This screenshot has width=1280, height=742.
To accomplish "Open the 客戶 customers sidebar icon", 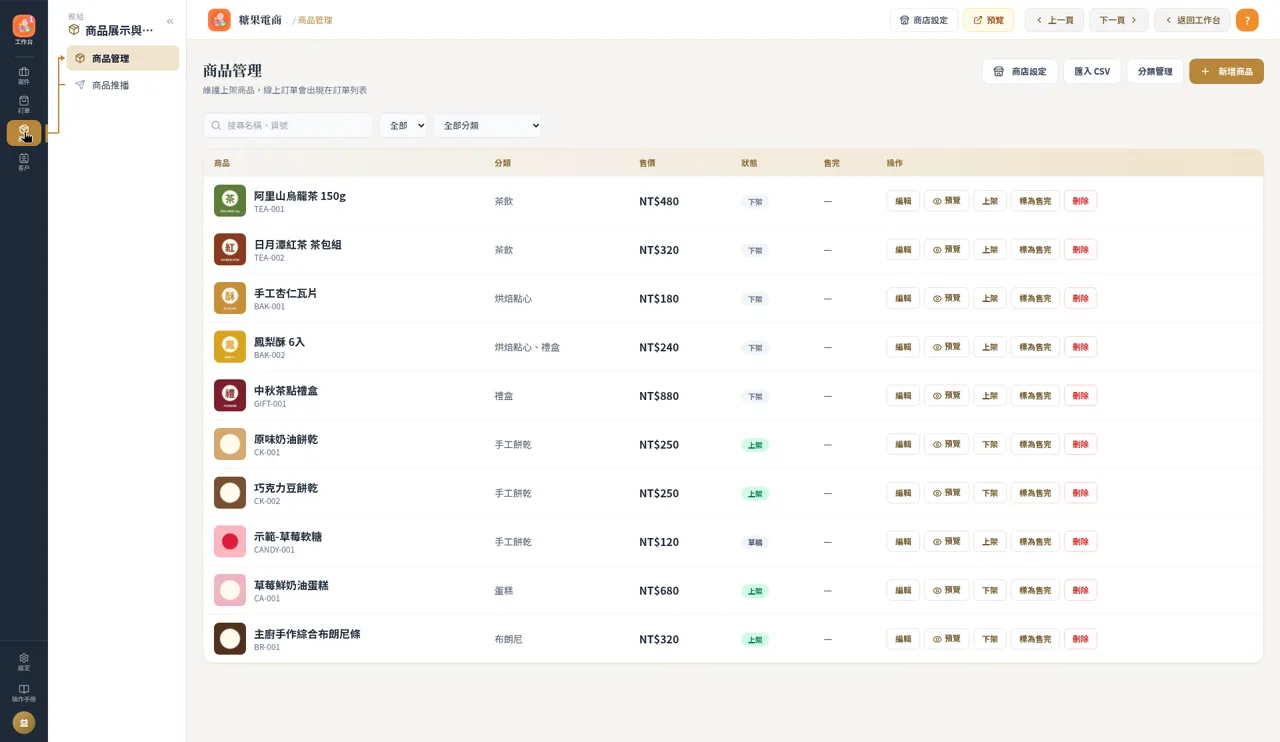I will coord(24,162).
